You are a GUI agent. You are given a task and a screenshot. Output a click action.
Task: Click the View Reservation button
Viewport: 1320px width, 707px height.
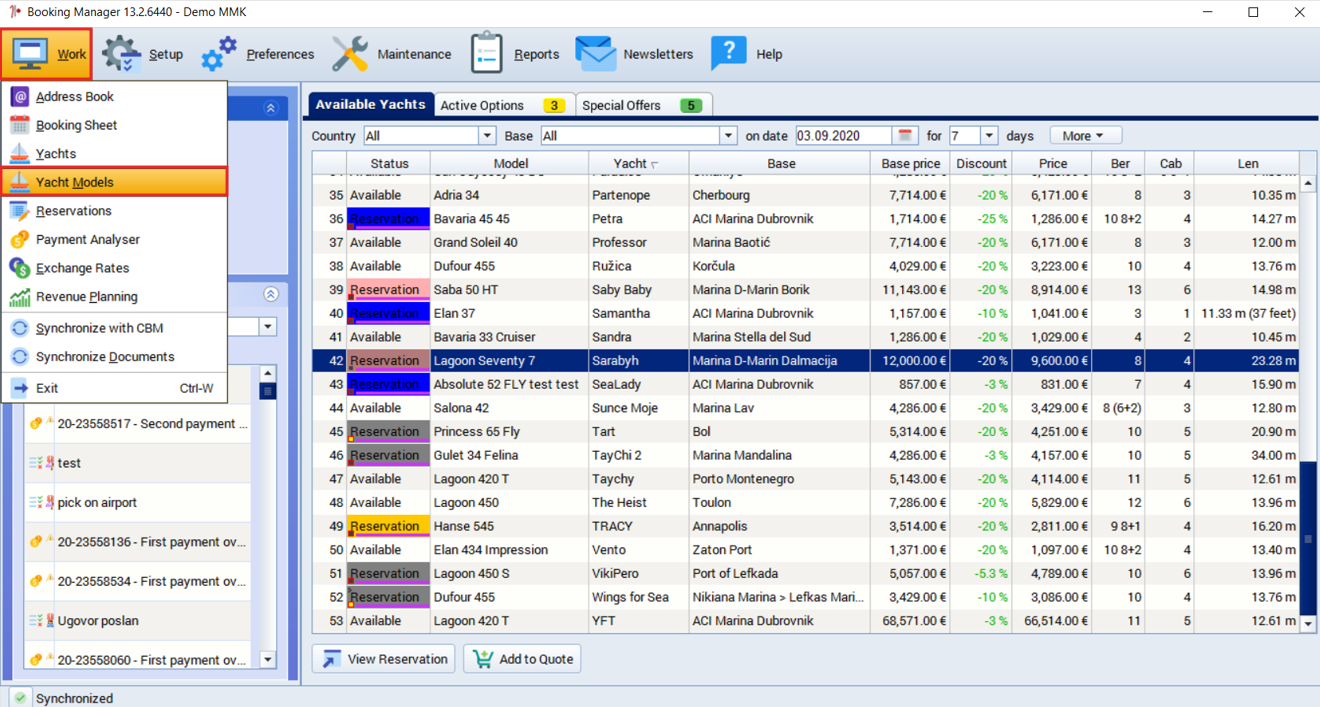[x=384, y=659]
